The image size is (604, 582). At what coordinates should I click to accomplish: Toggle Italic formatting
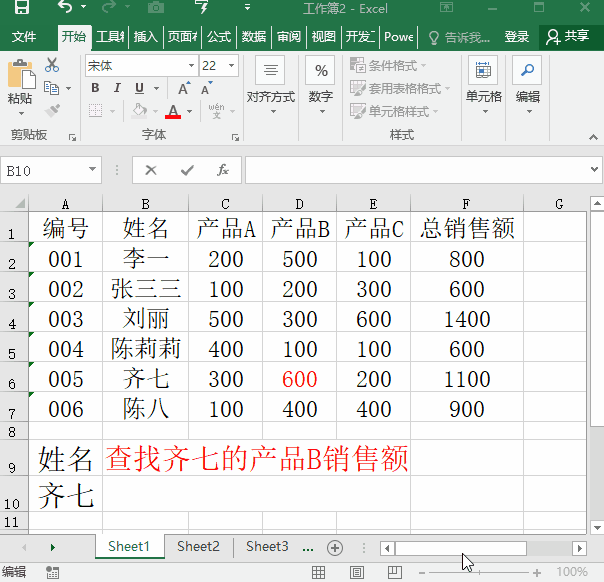[117, 88]
